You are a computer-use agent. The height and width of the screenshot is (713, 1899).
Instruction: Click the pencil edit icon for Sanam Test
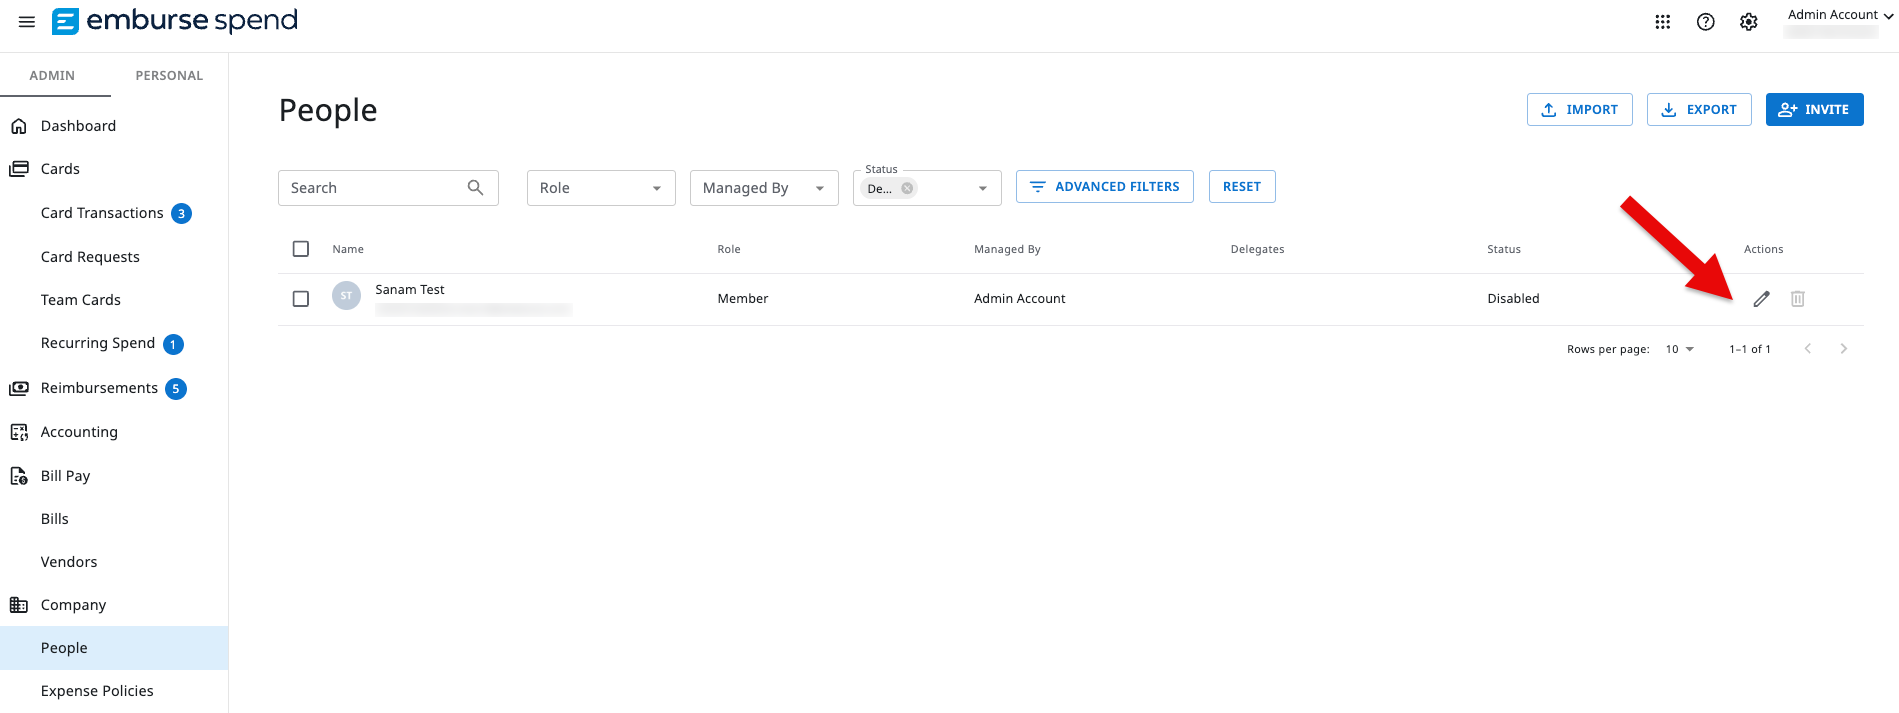click(x=1761, y=299)
